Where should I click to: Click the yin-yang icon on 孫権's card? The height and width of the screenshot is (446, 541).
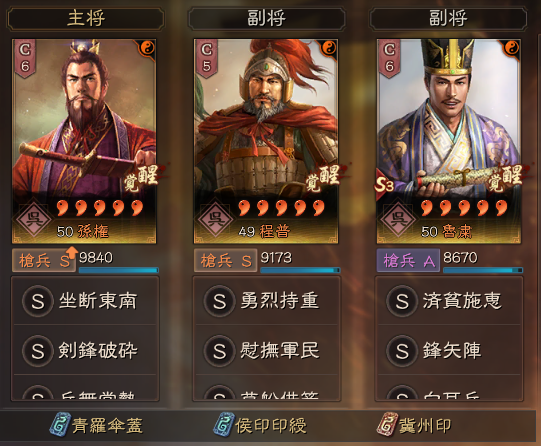pos(148,48)
